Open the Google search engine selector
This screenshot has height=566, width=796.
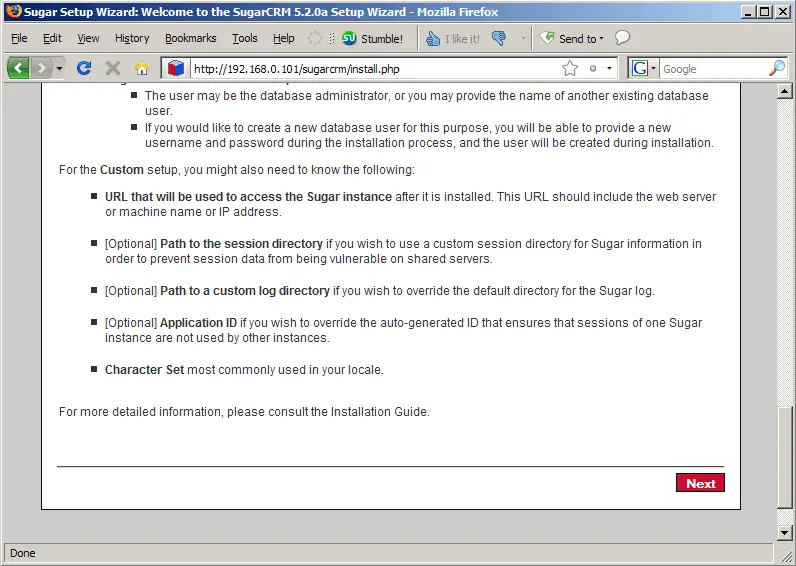point(643,68)
